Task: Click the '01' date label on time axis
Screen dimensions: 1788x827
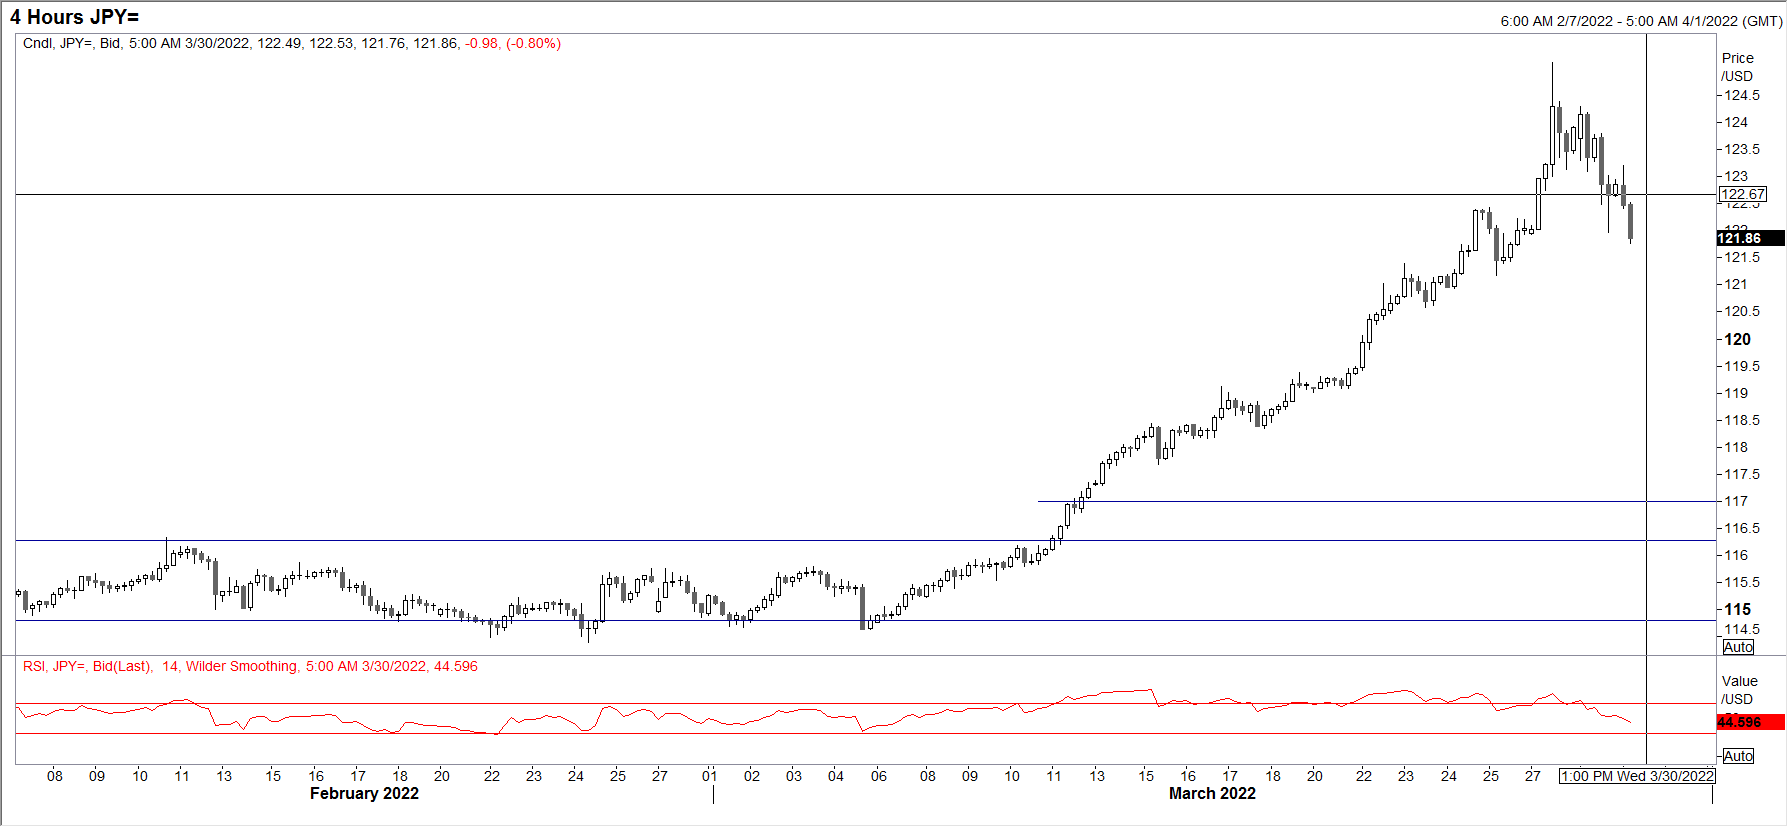Action: pos(709,776)
